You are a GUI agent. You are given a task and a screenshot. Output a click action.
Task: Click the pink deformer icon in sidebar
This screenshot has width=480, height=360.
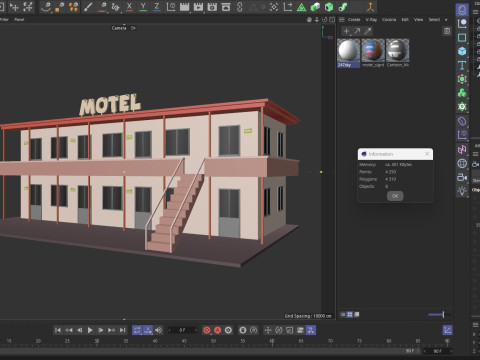point(462,149)
